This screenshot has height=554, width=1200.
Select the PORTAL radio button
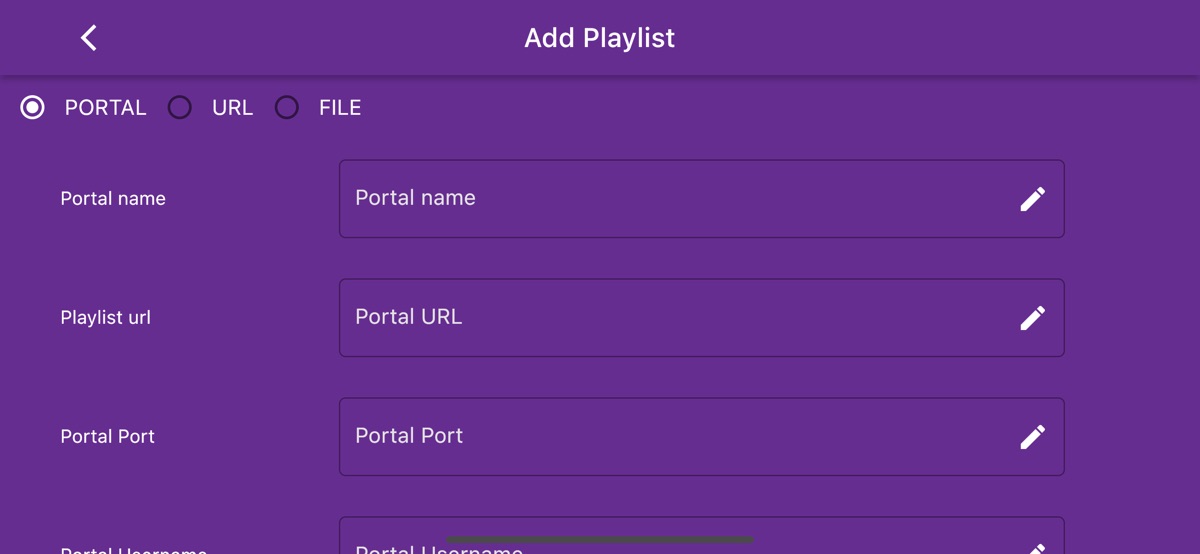click(33, 108)
